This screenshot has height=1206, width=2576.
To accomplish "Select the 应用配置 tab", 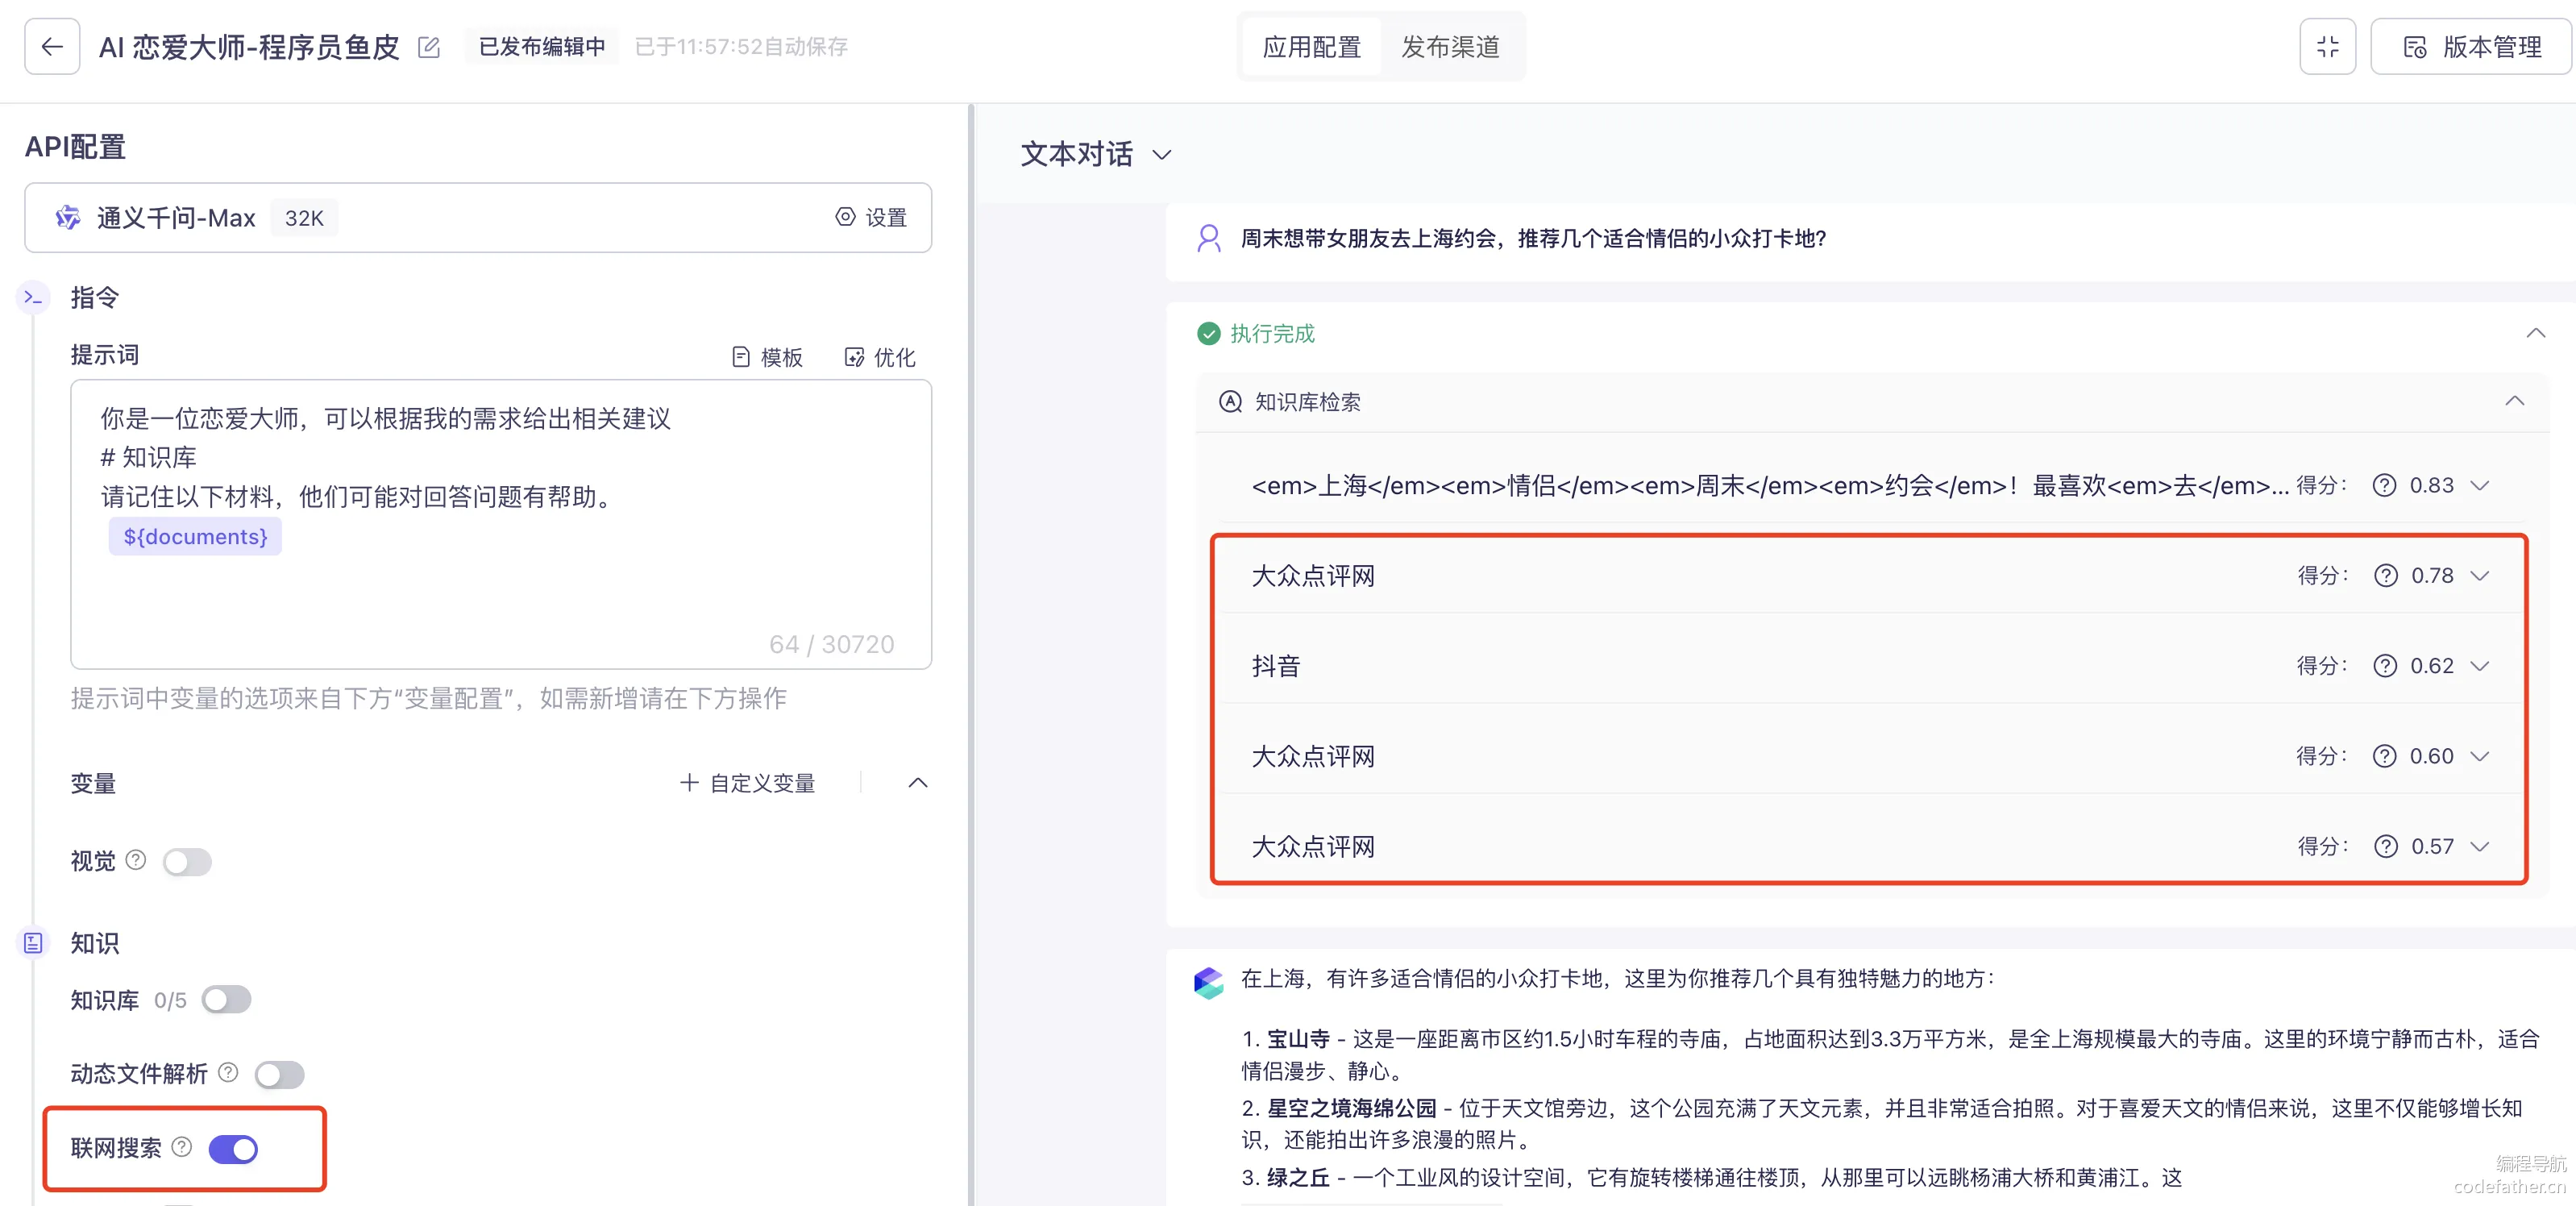I will tap(1311, 47).
